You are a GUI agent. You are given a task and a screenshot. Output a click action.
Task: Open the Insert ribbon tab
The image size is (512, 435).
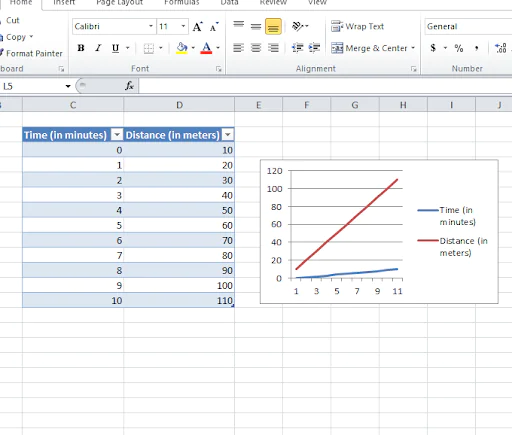pos(64,3)
